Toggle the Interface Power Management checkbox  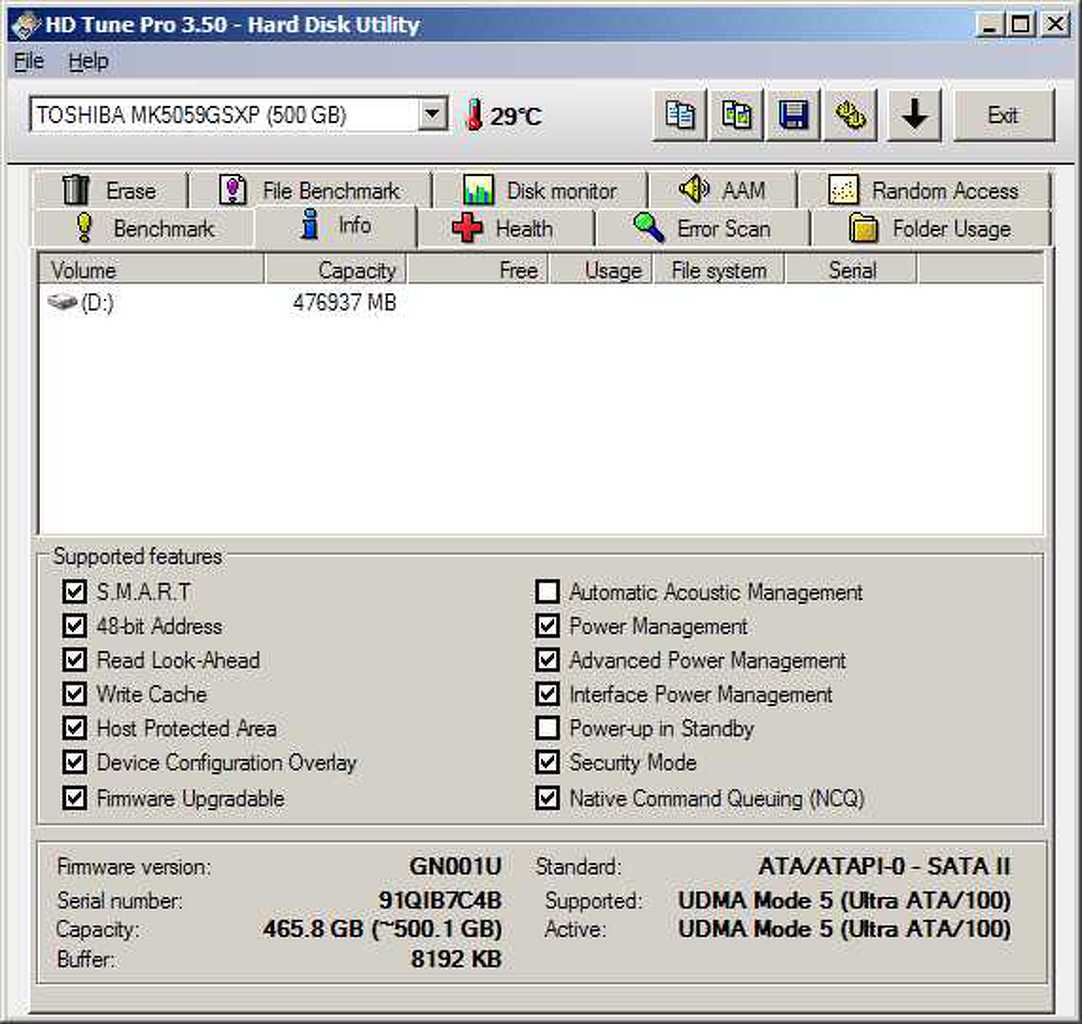coord(548,693)
